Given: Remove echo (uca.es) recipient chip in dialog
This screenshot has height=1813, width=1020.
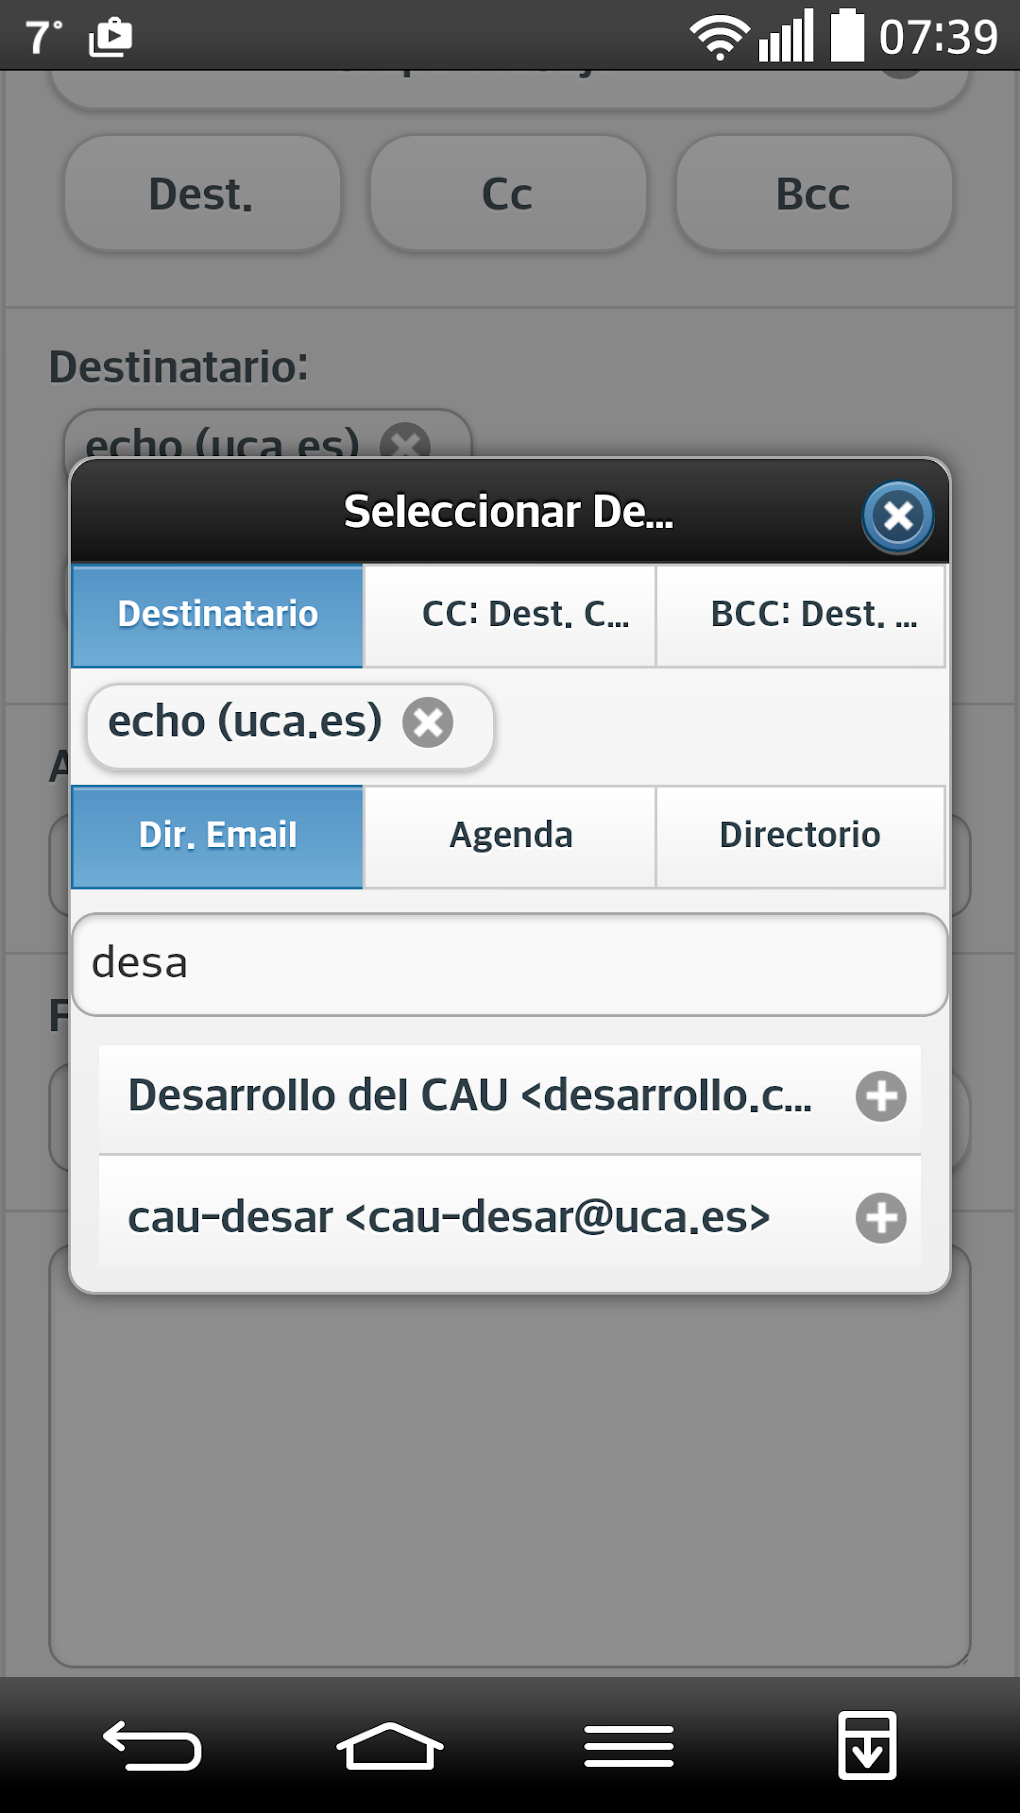Looking at the screenshot, I should coord(428,723).
